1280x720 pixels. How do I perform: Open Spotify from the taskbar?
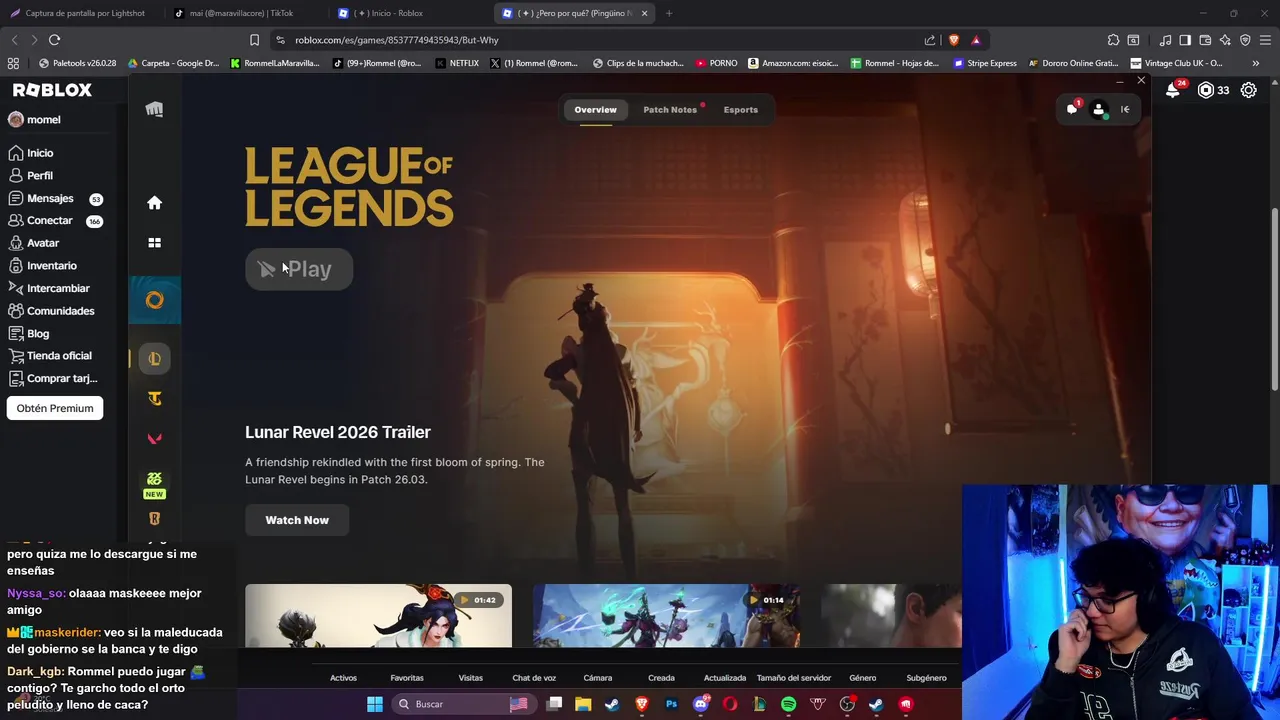tap(788, 704)
